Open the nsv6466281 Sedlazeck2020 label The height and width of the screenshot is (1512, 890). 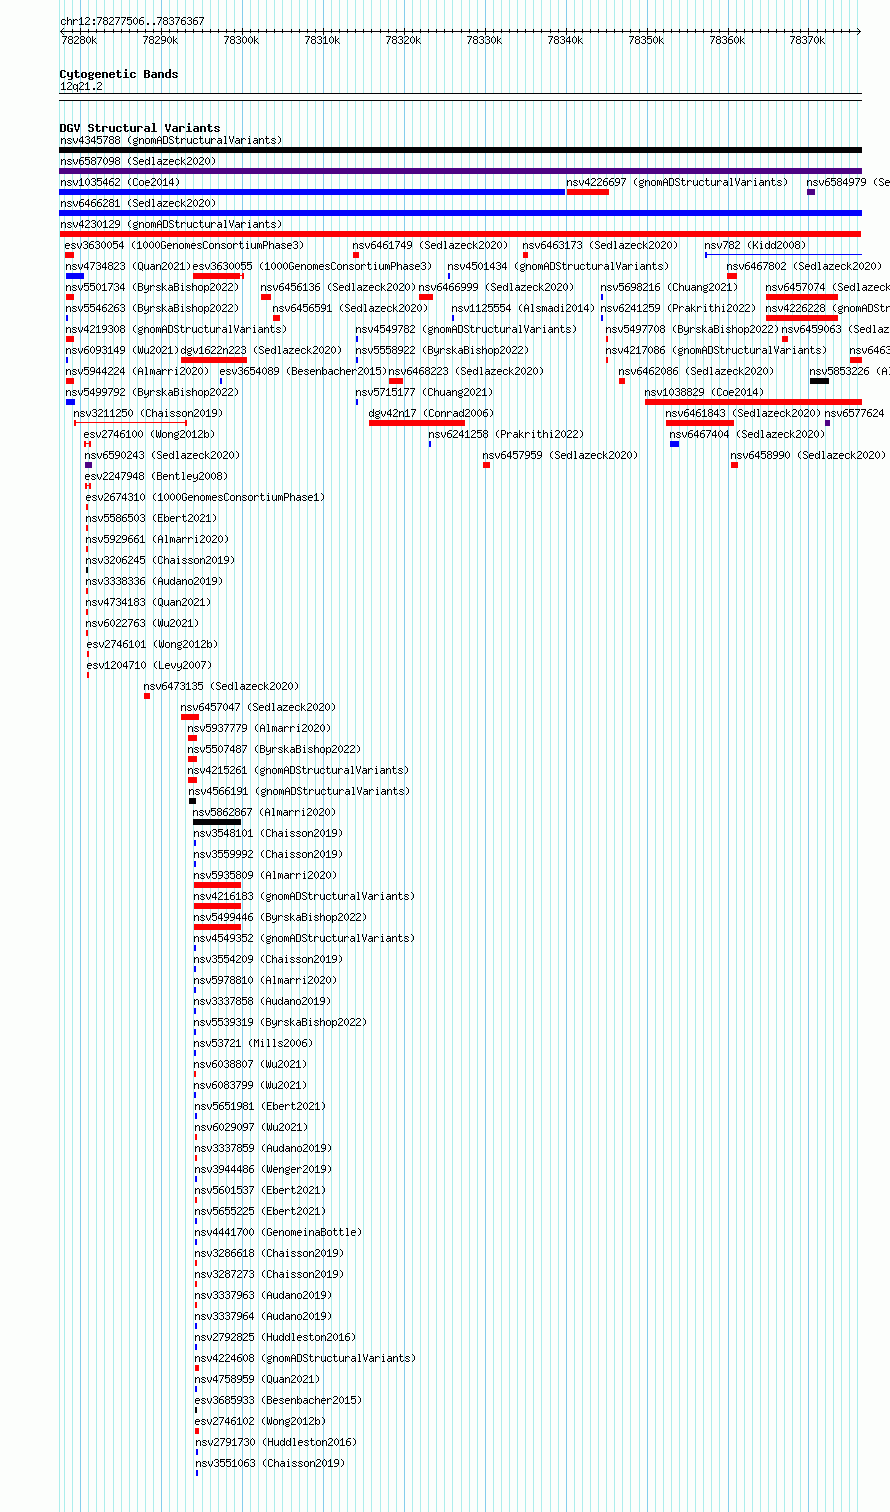click(138, 203)
